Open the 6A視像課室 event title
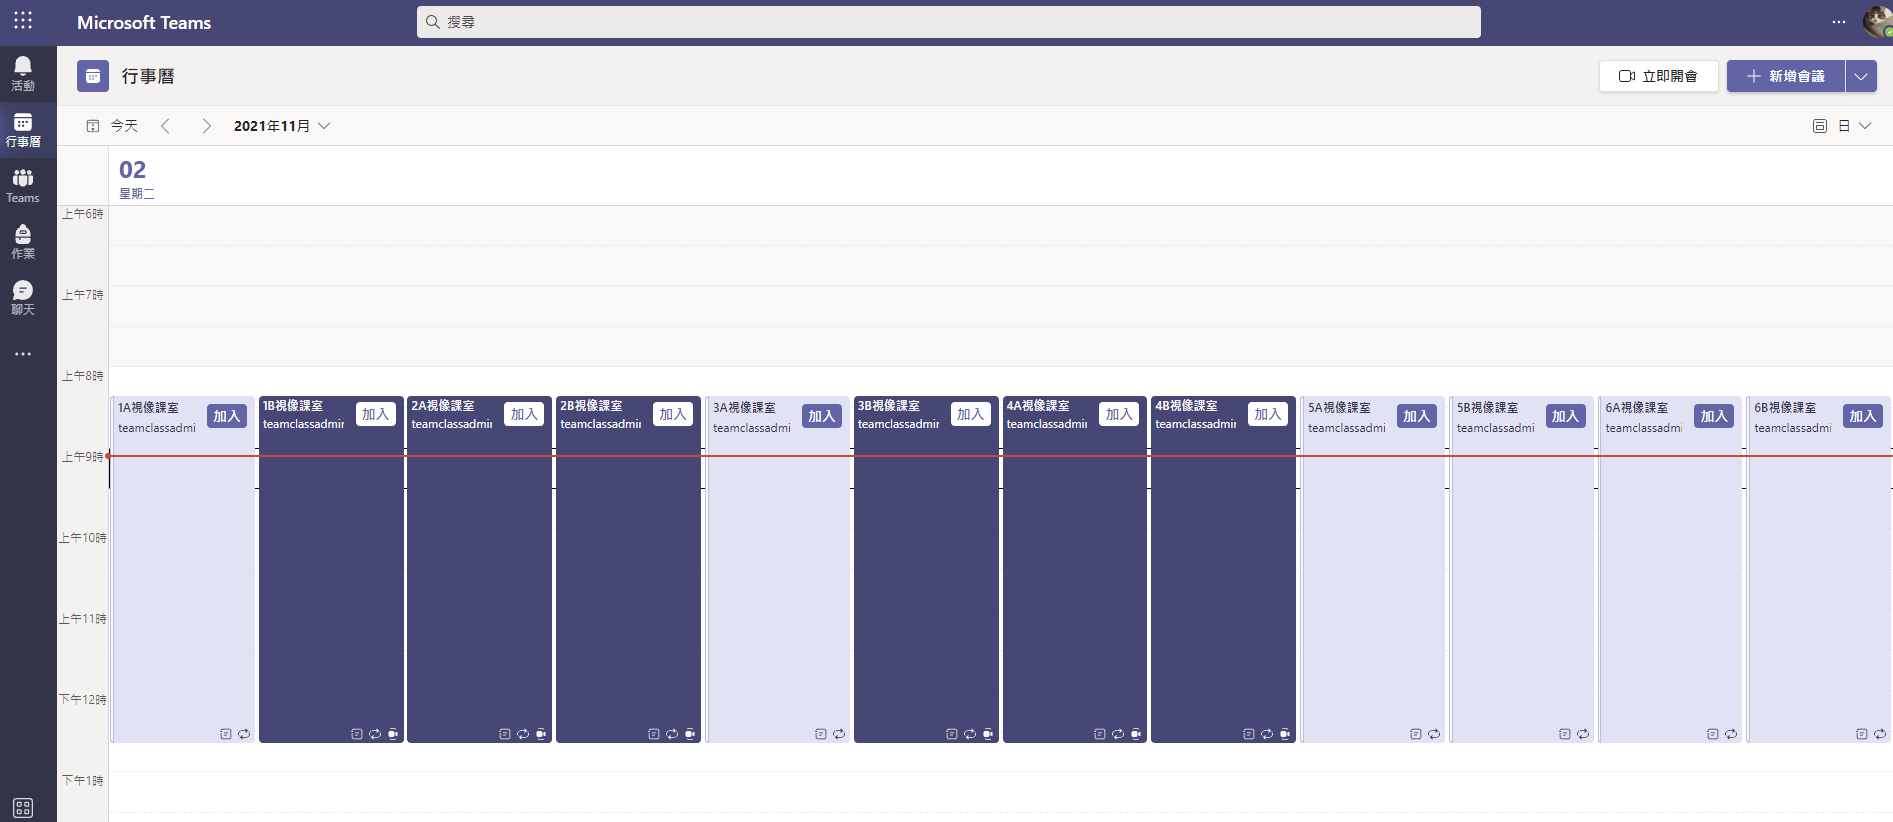 [1637, 408]
